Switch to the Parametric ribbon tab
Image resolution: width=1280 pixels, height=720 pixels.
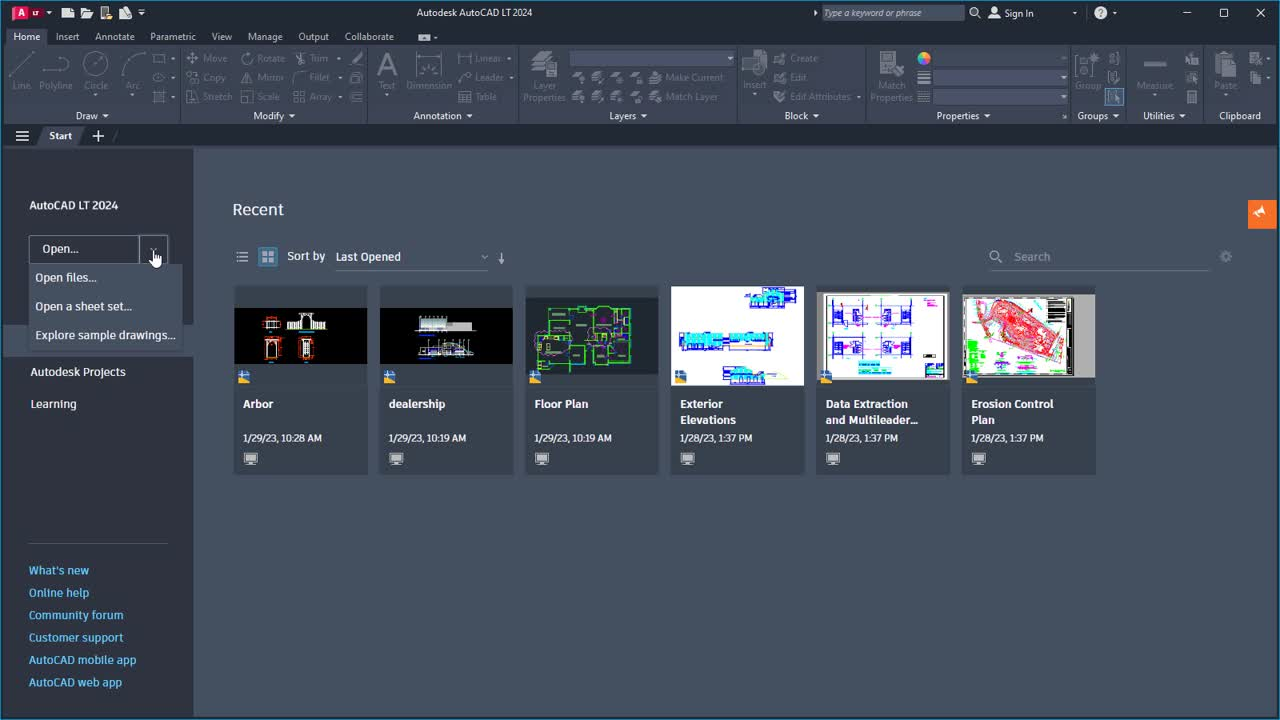pyautogui.click(x=173, y=37)
